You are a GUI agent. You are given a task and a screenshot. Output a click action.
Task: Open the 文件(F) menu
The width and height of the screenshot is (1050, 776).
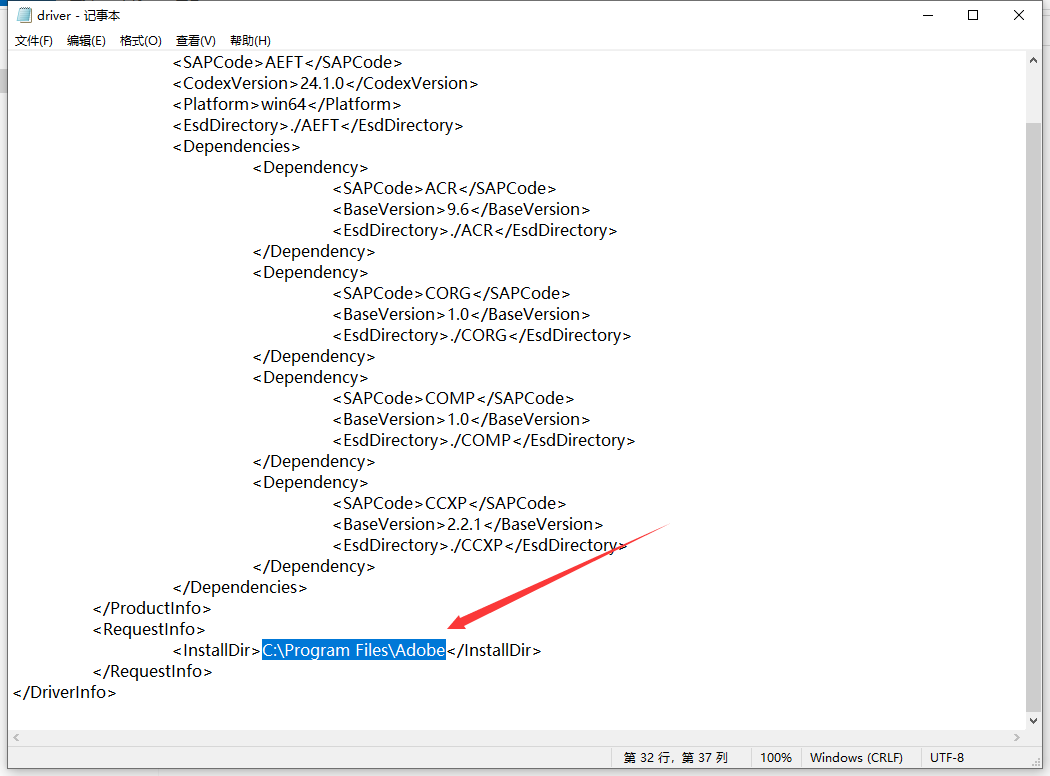click(x=34, y=41)
